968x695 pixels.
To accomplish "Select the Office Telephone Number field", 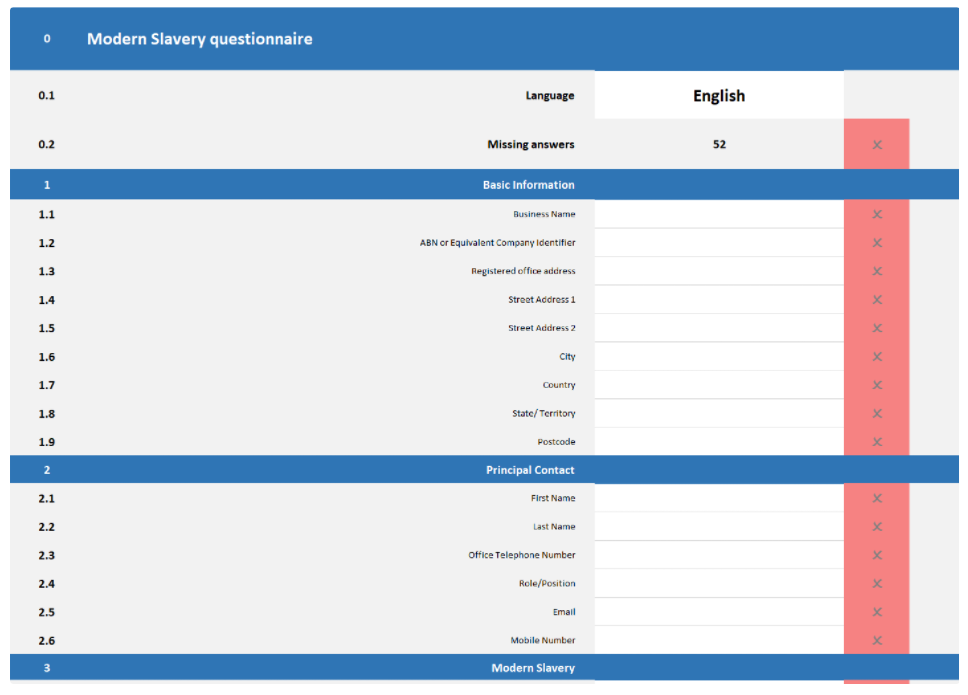I will (x=719, y=555).
